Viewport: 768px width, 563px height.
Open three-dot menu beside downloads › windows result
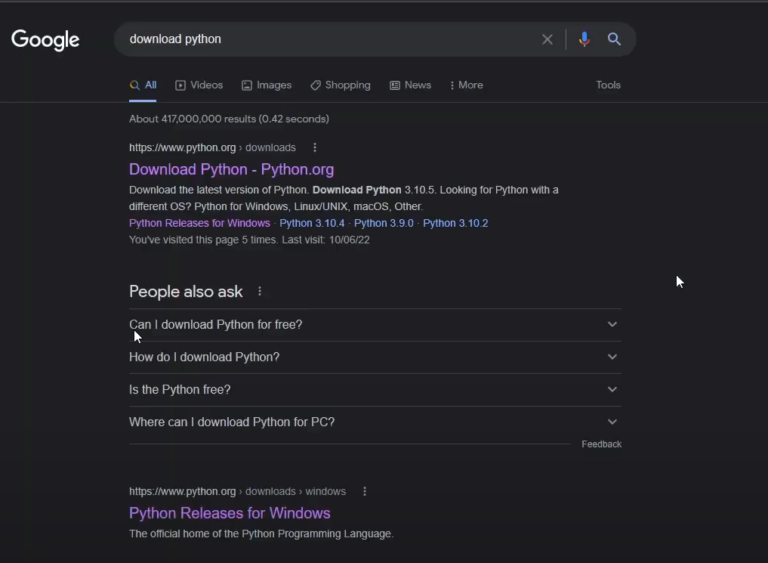[x=365, y=492]
